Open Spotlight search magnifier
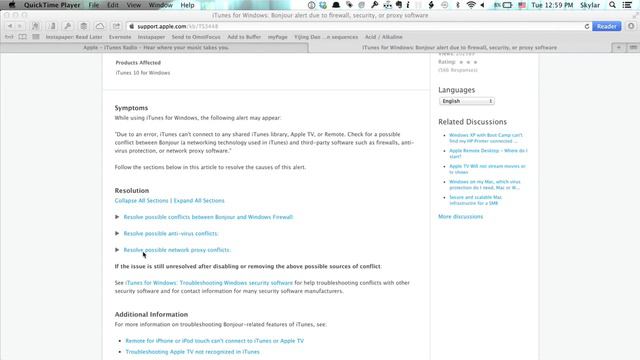This screenshot has height=360, width=640. click(612, 5)
